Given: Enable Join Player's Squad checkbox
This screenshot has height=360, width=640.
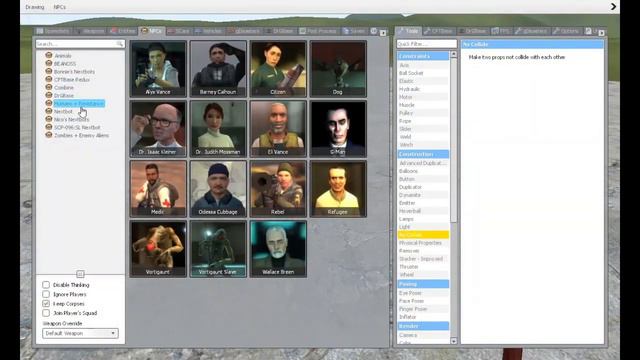Looking at the screenshot, I should click(x=46, y=313).
